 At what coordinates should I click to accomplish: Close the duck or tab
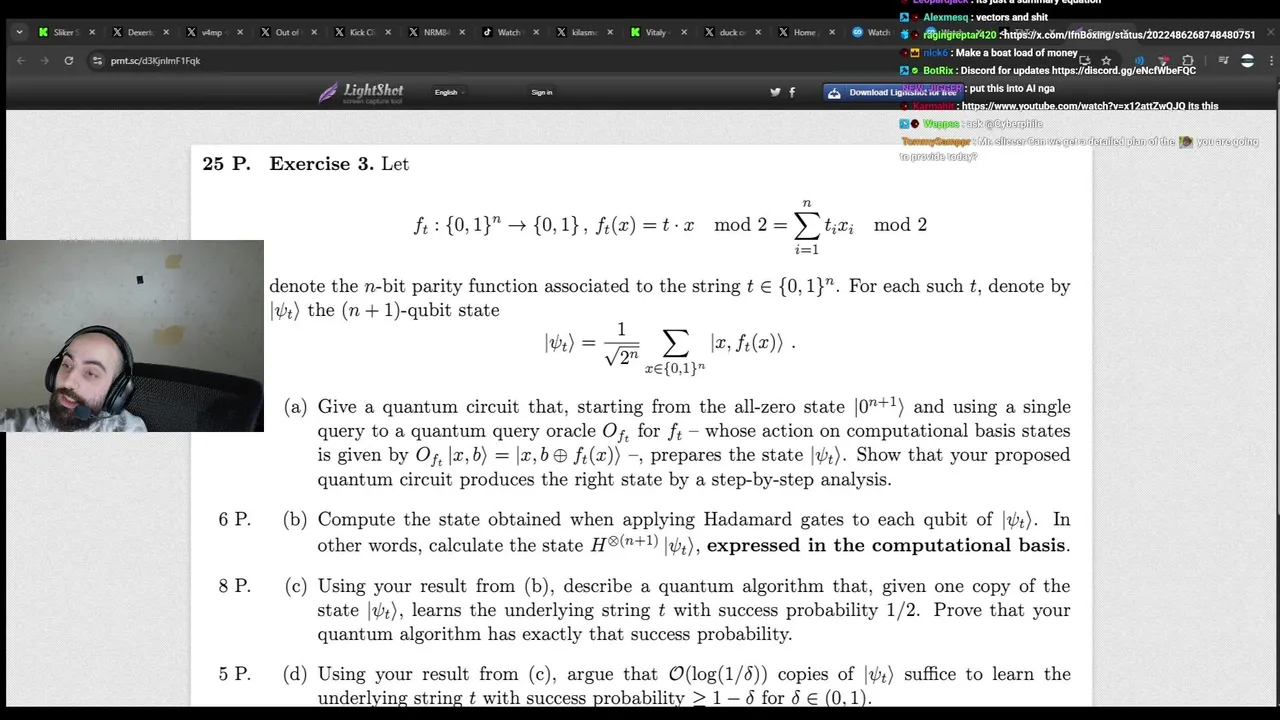point(758,32)
